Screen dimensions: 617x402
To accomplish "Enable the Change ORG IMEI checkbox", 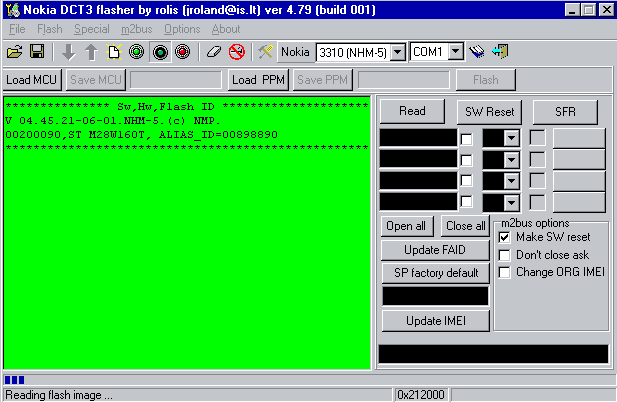I will point(504,272).
